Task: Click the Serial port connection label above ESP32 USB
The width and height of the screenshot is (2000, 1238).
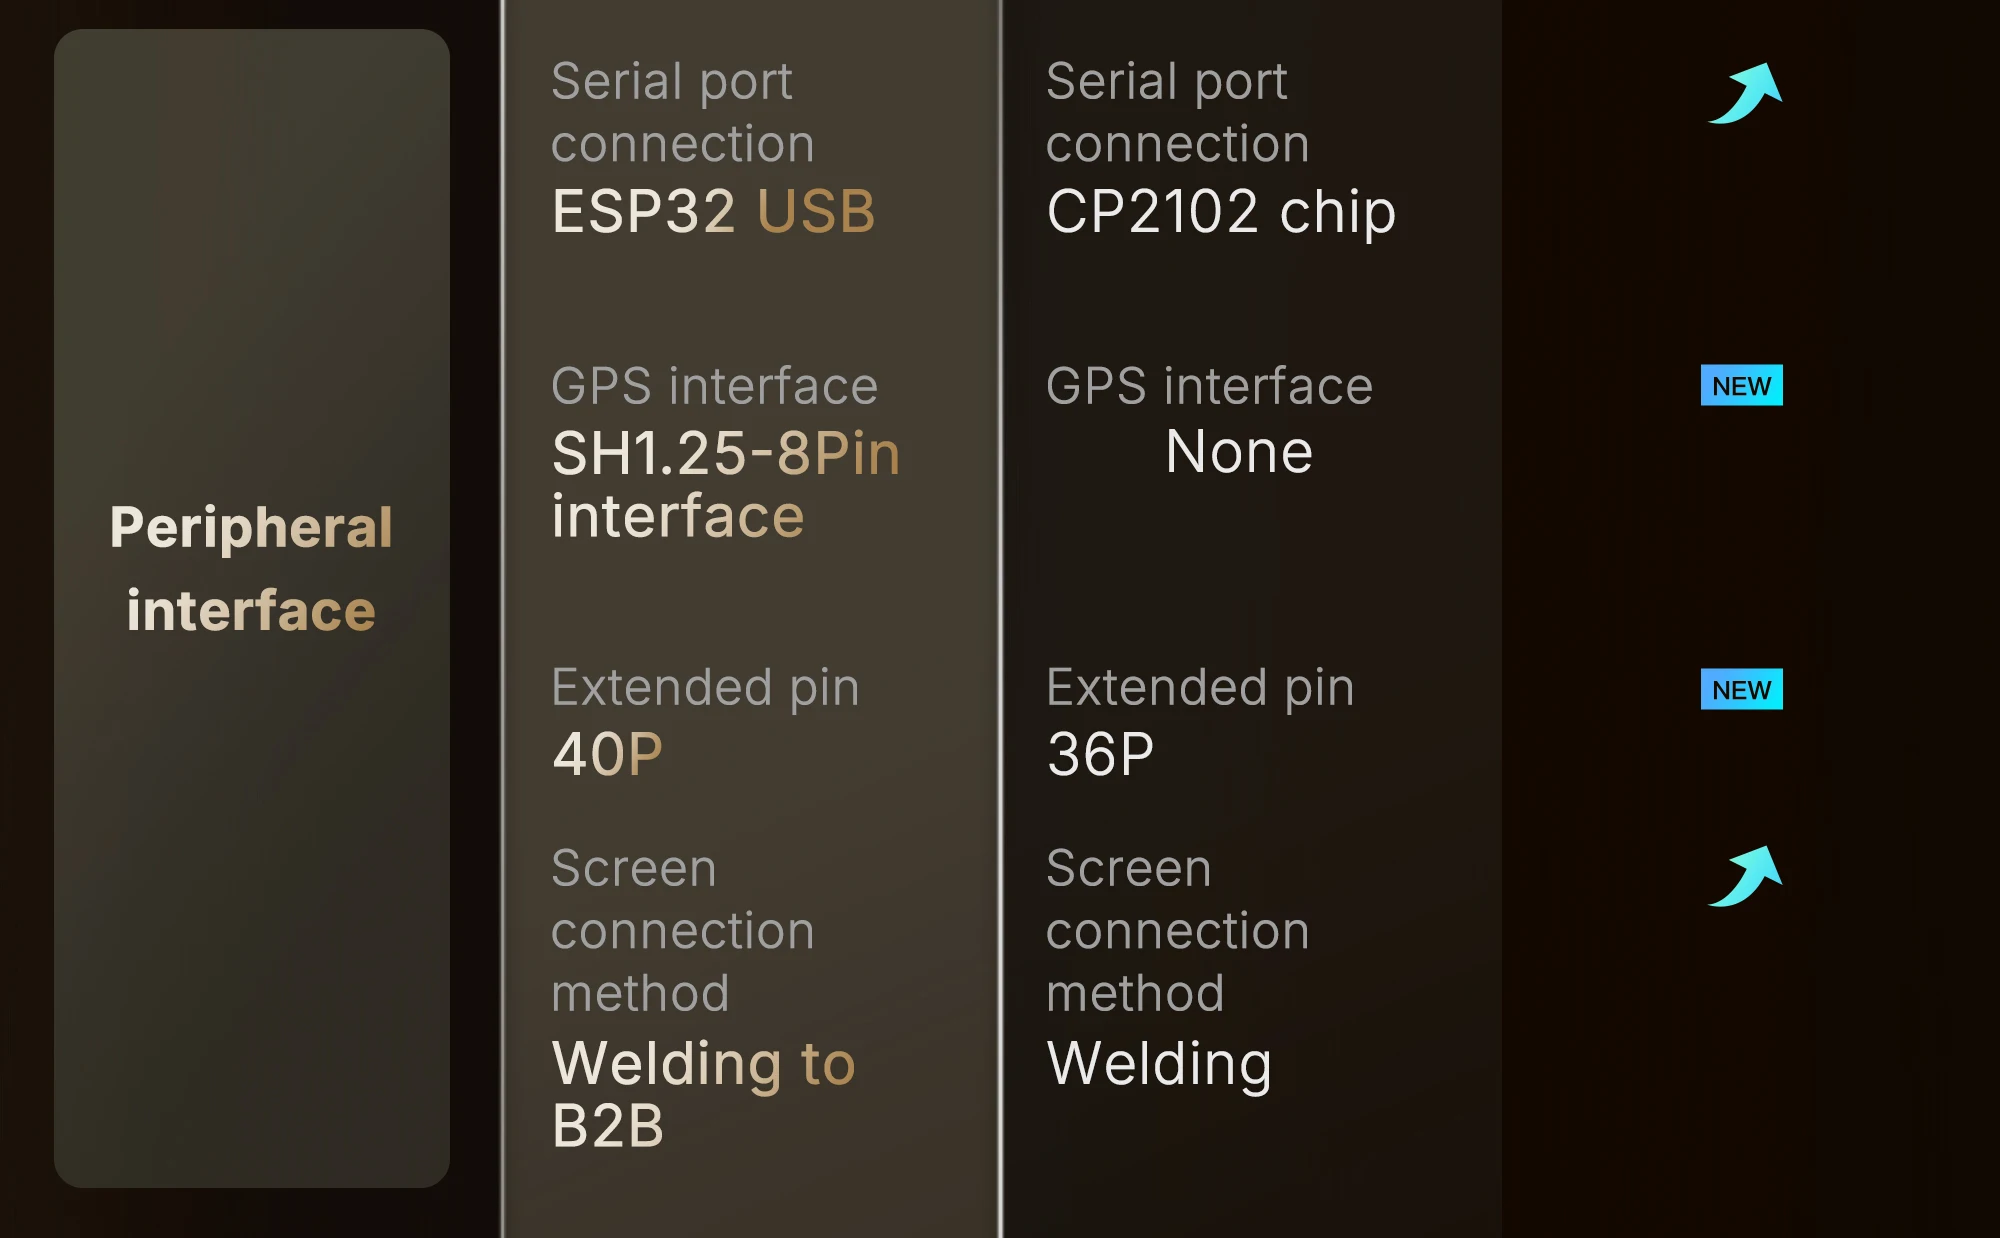Action: [682, 112]
